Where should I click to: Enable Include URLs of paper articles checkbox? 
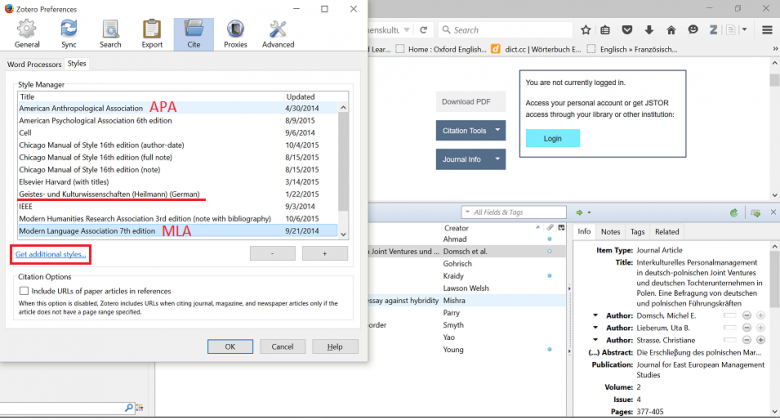(24, 291)
